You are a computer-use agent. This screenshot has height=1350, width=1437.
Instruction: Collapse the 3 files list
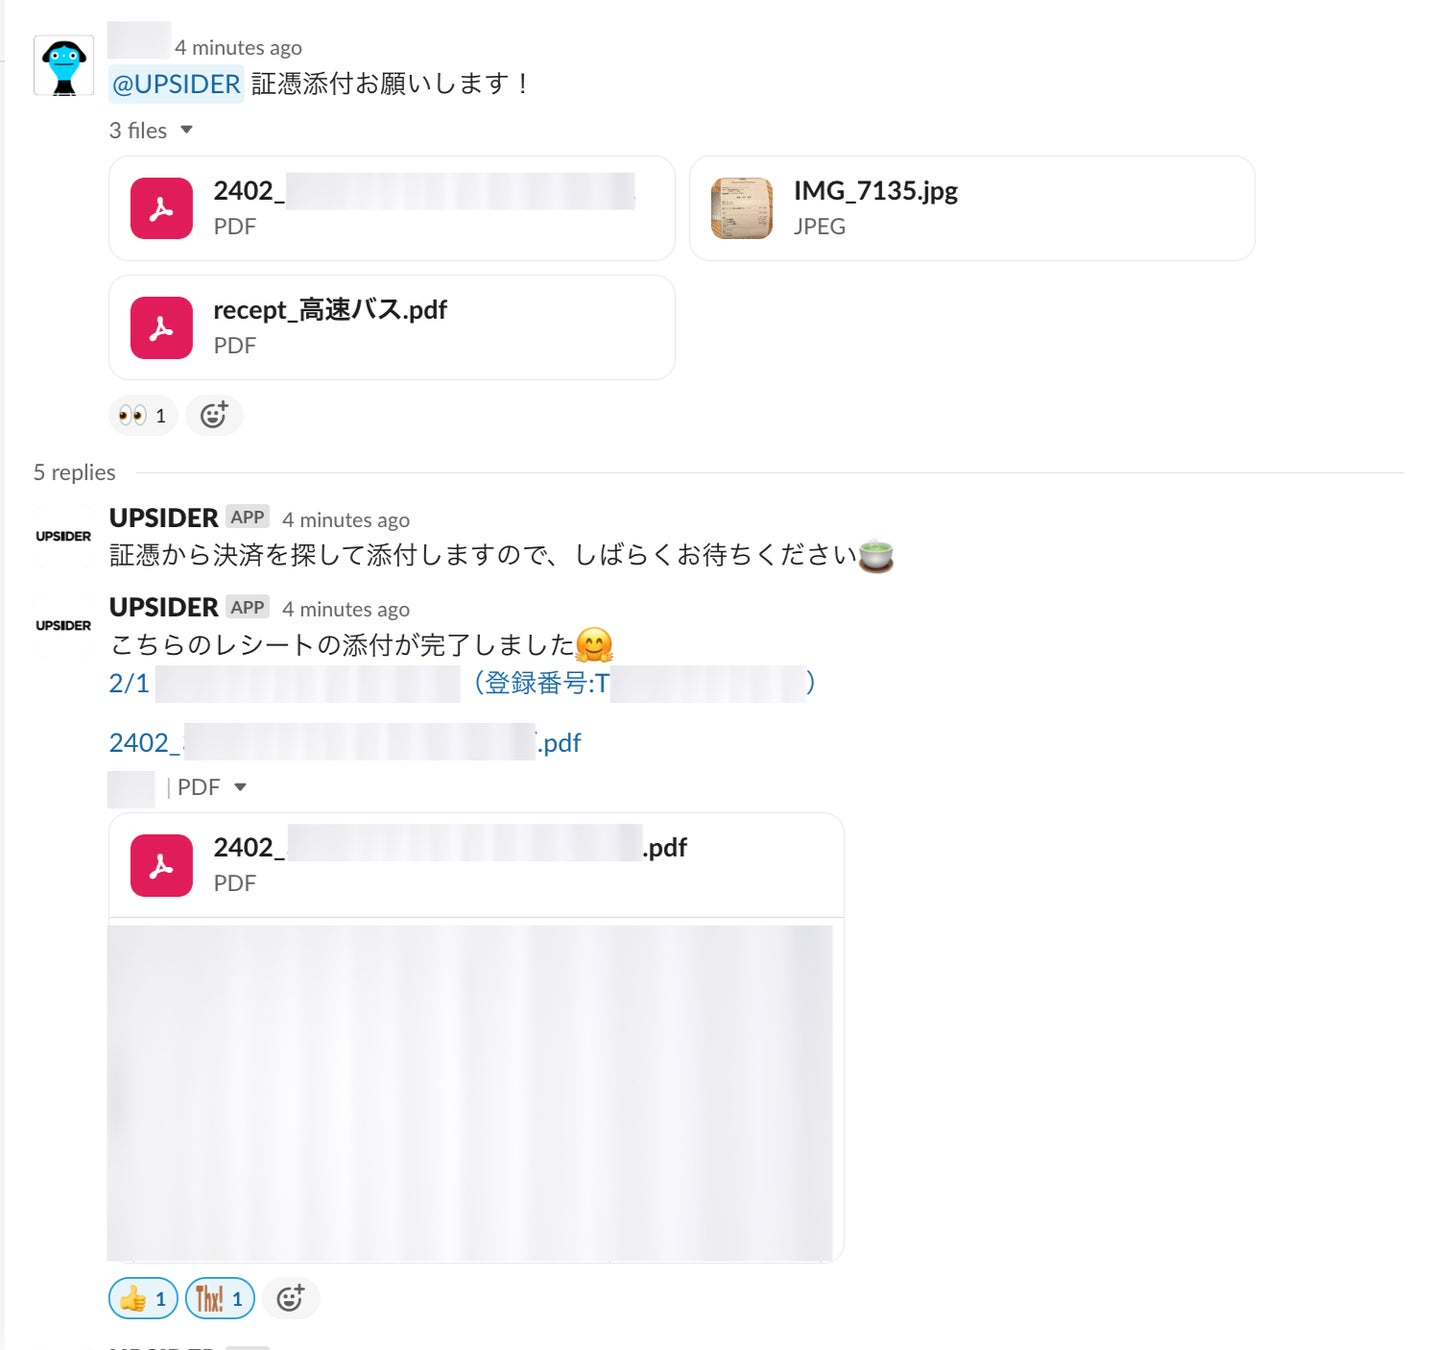(186, 130)
